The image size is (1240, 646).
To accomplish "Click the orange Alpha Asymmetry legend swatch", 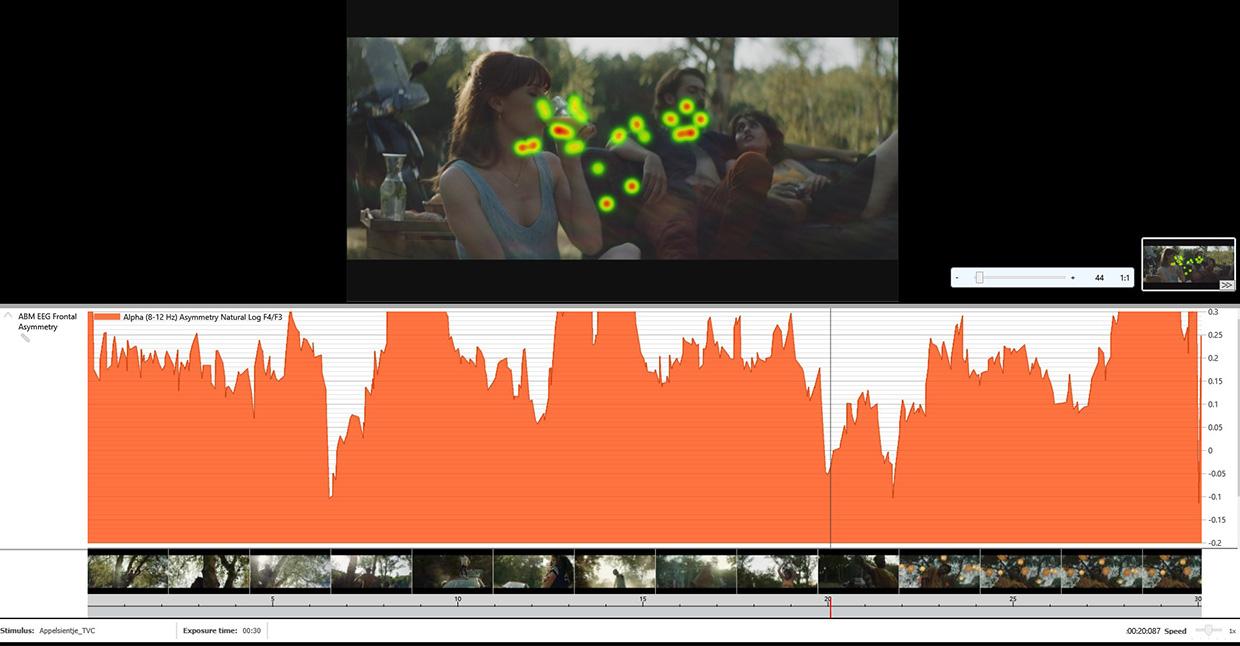I will [107, 317].
